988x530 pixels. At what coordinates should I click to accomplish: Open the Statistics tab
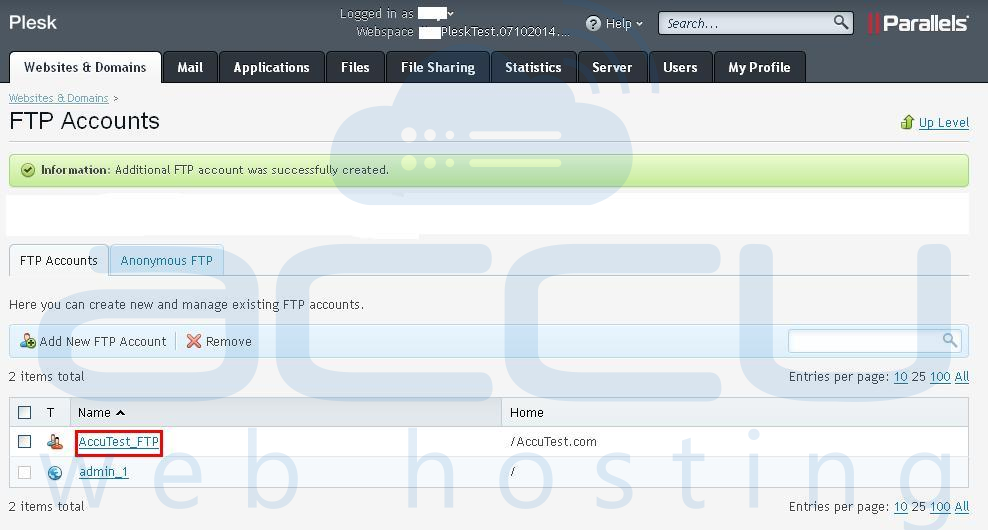click(x=533, y=67)
